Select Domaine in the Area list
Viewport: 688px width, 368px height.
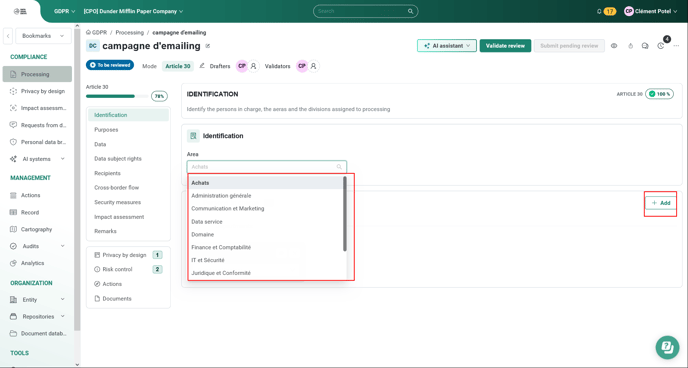266,234
